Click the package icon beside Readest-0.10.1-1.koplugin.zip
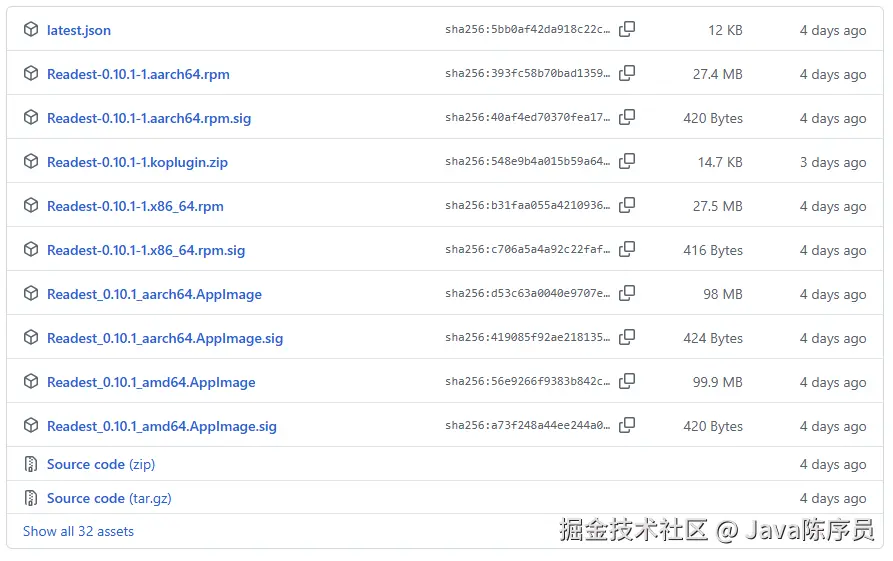The height and width of the screenshot is (561, 893). pos(31,161)
